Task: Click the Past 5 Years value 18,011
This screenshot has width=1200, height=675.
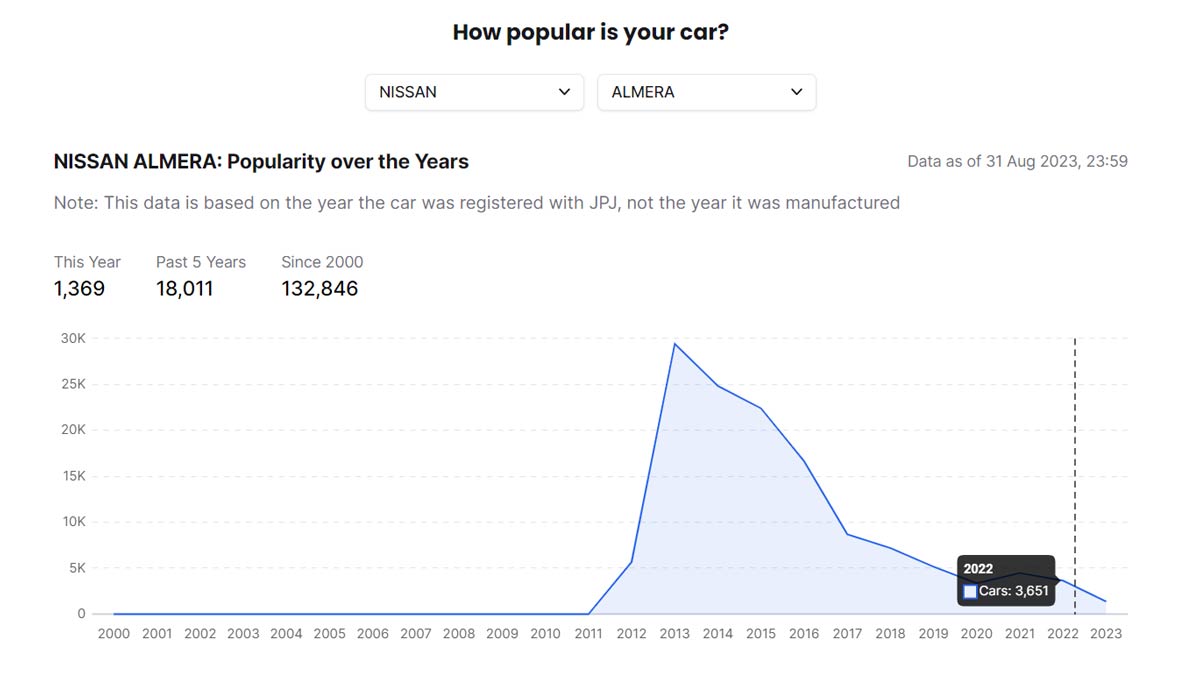Action: [184, 289]
